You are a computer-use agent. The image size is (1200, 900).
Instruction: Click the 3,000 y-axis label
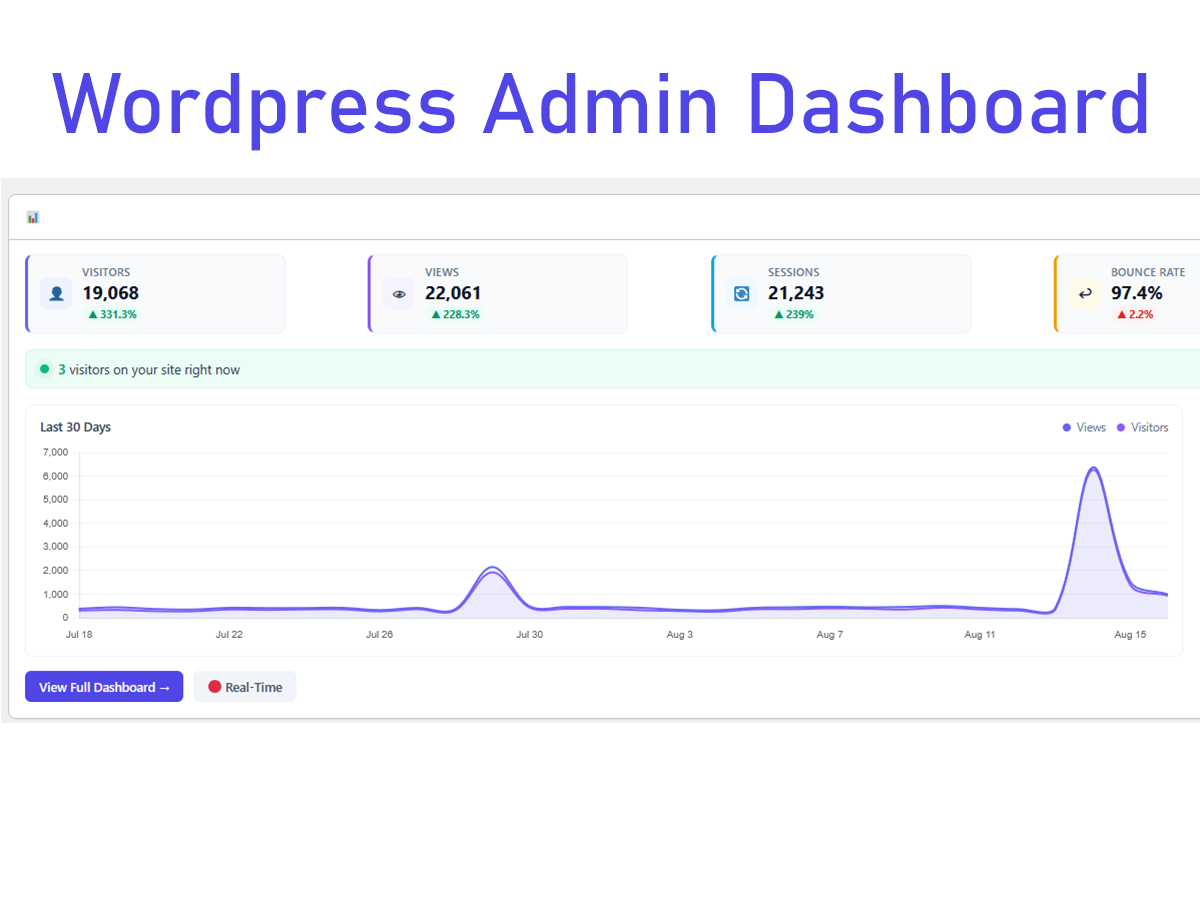pos(55,546)
